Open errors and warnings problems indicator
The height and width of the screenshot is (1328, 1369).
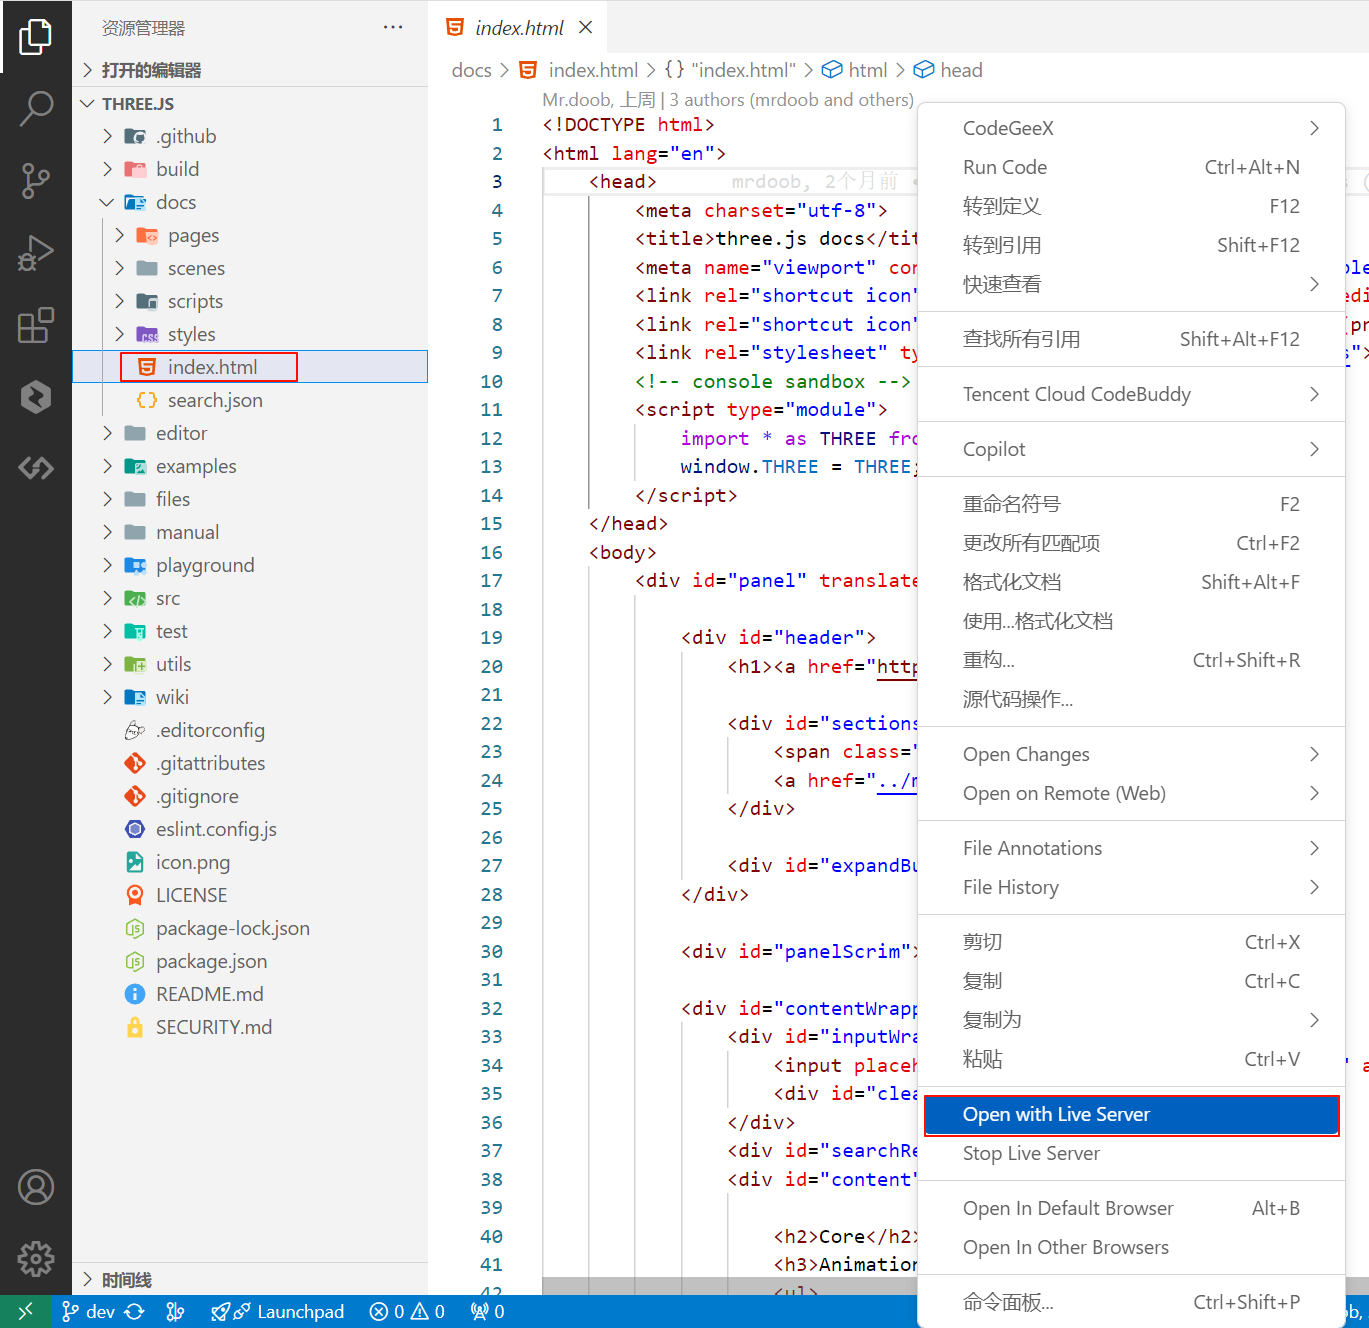[x=407, y=1311]
